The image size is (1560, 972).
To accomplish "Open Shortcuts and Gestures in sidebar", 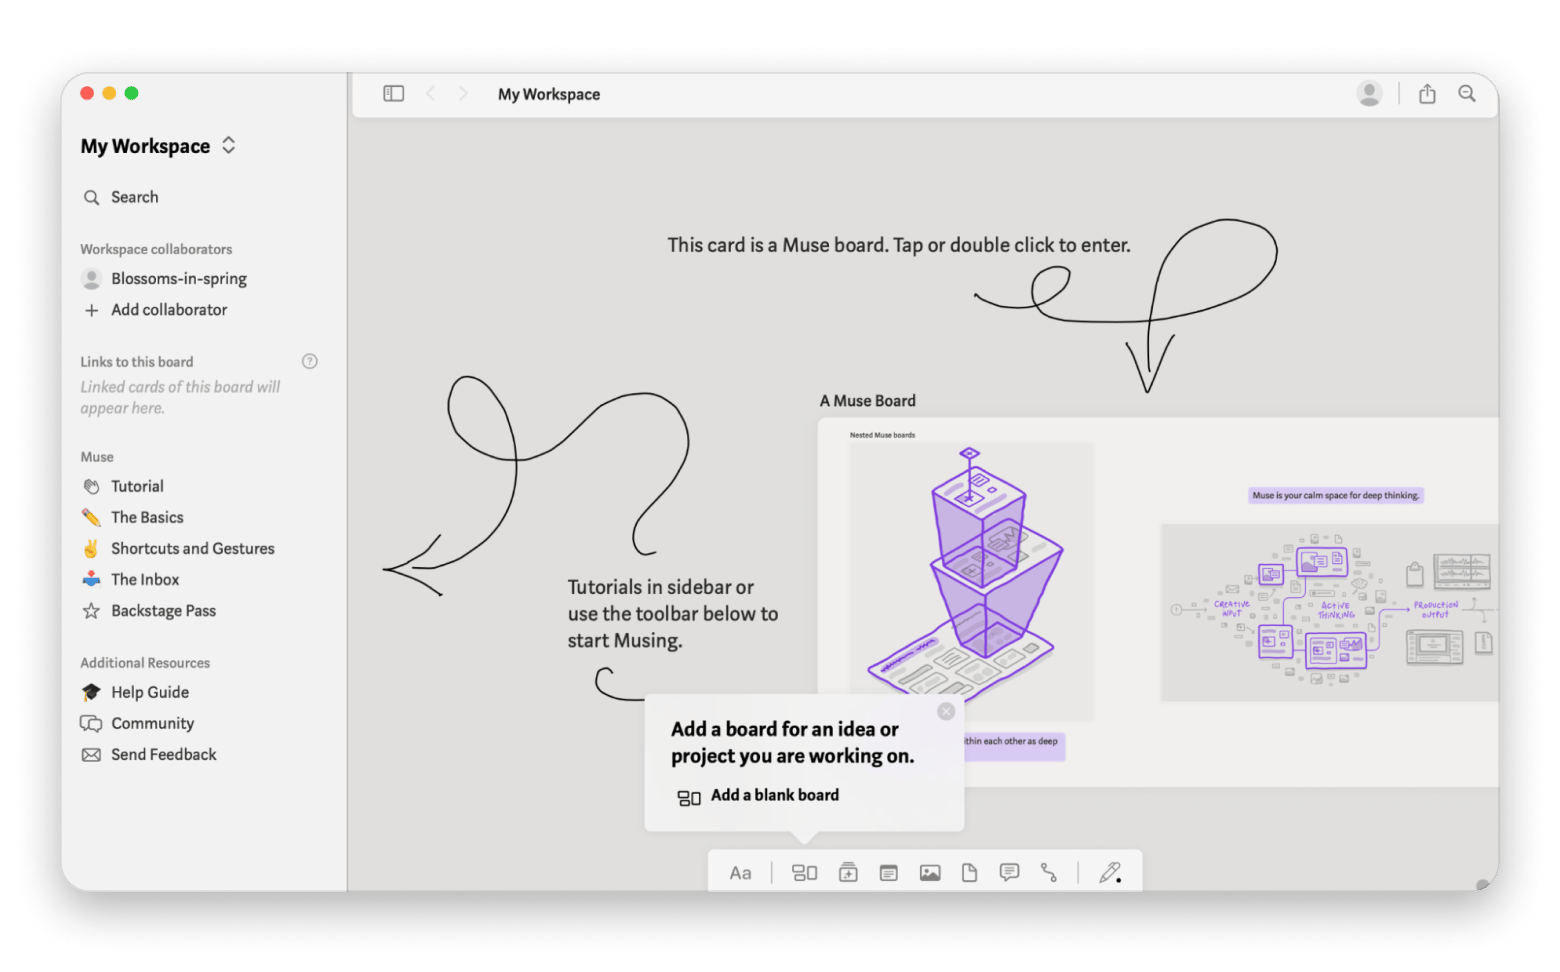I will (192, 548).
